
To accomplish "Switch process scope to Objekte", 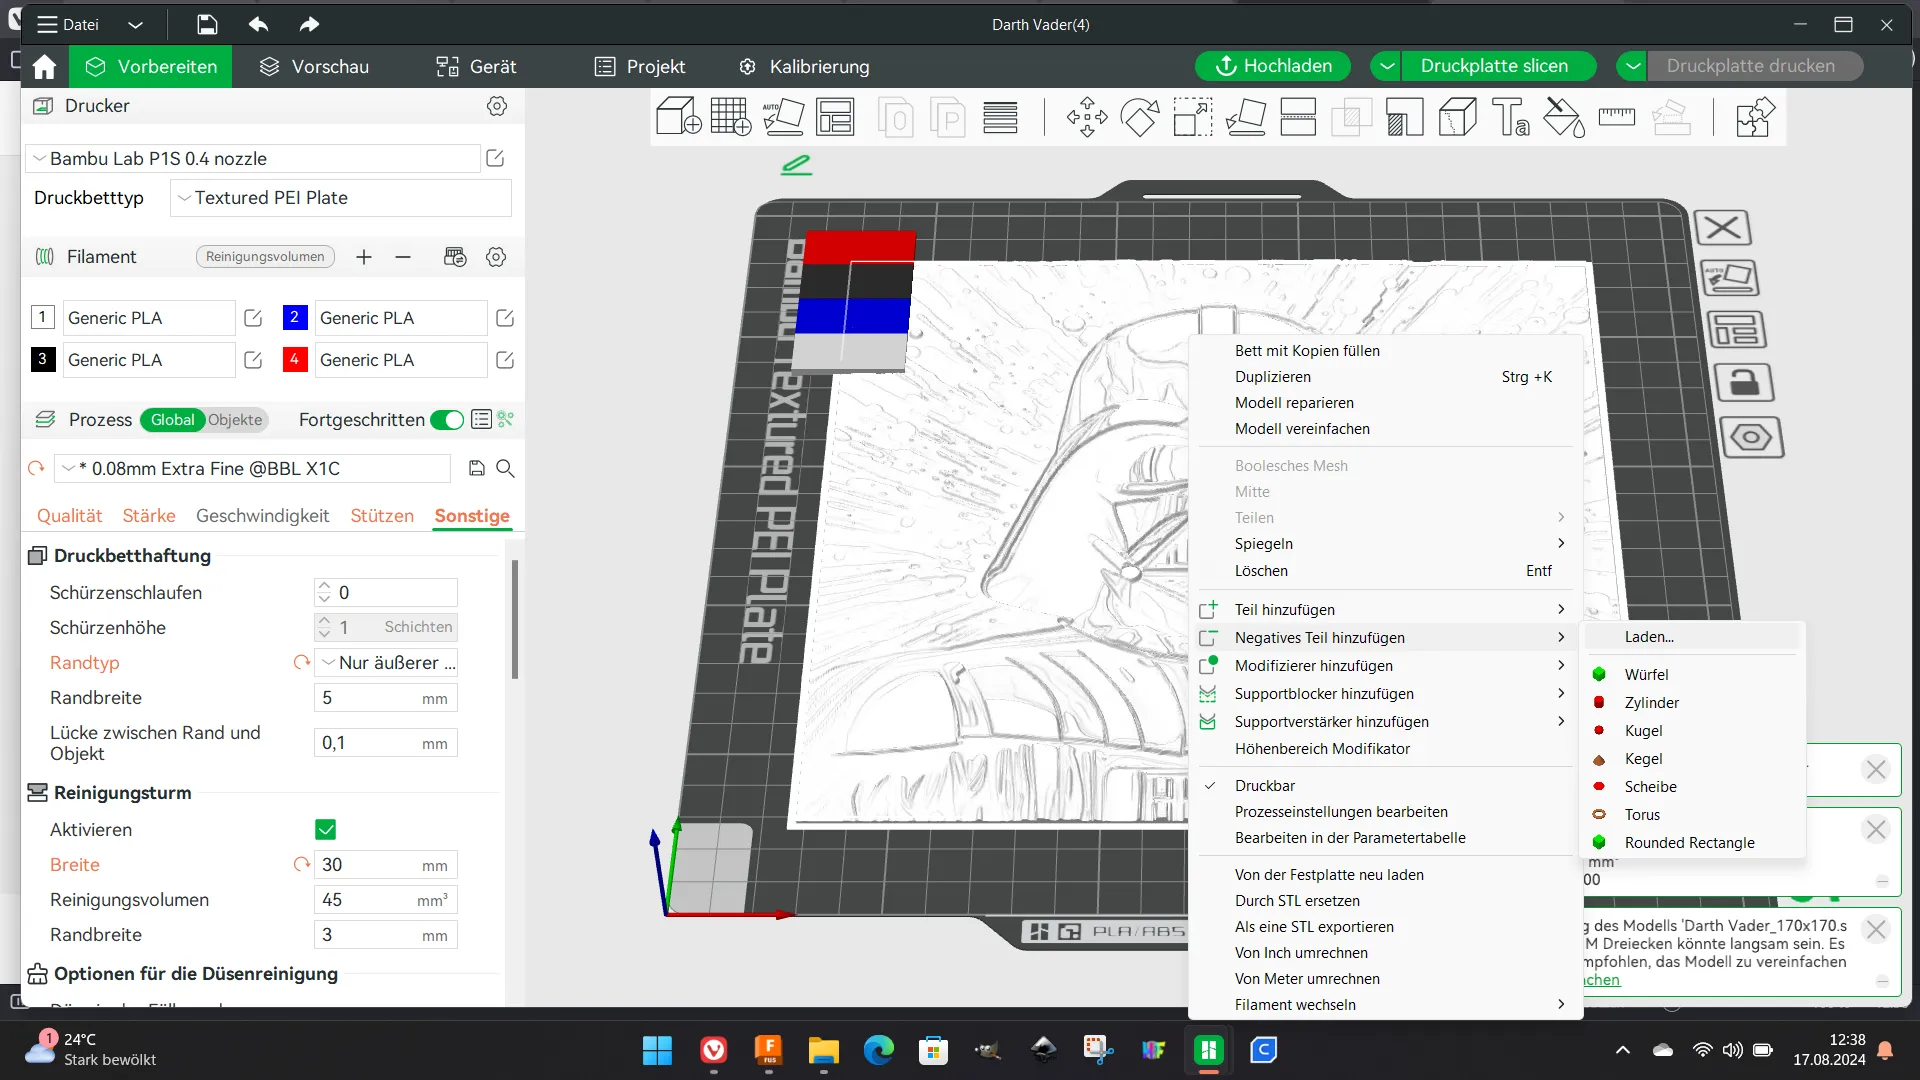I will [x=235, y=420].
